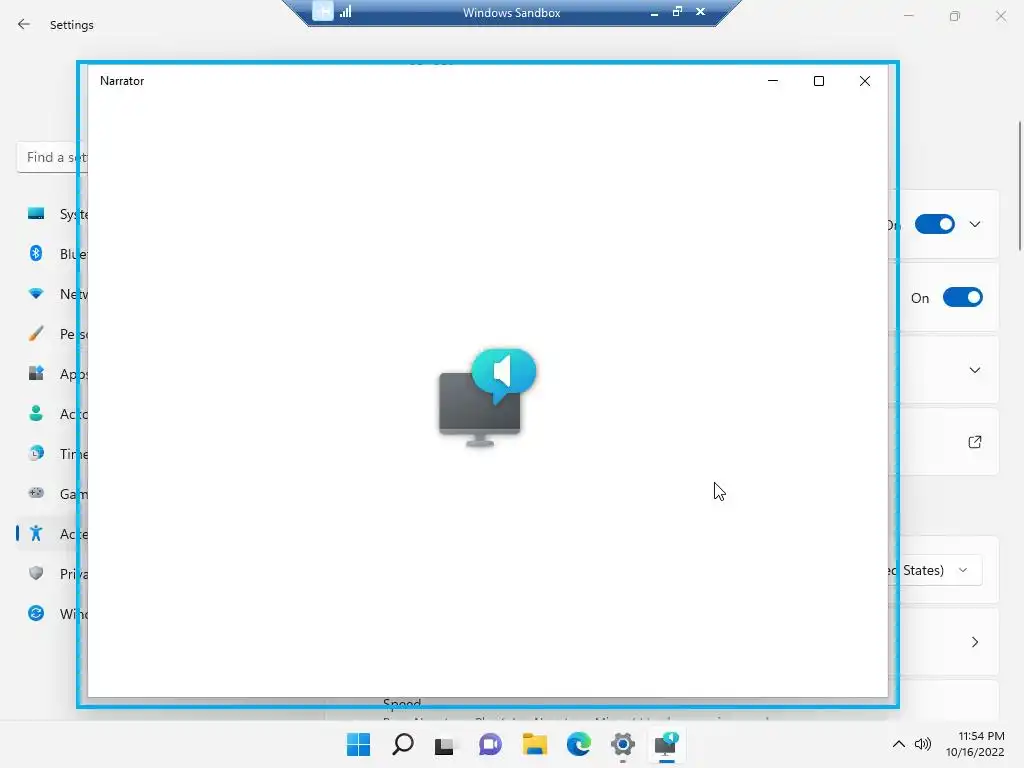Toggle the switch labeled On

(x=963, y=297)
